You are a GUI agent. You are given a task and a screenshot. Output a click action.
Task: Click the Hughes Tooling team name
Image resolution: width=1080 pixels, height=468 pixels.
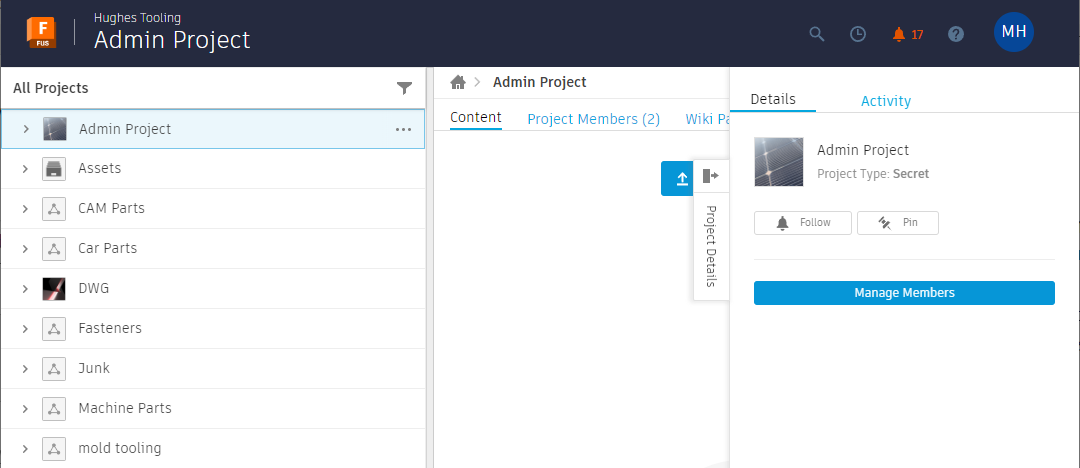coord(137,17)
